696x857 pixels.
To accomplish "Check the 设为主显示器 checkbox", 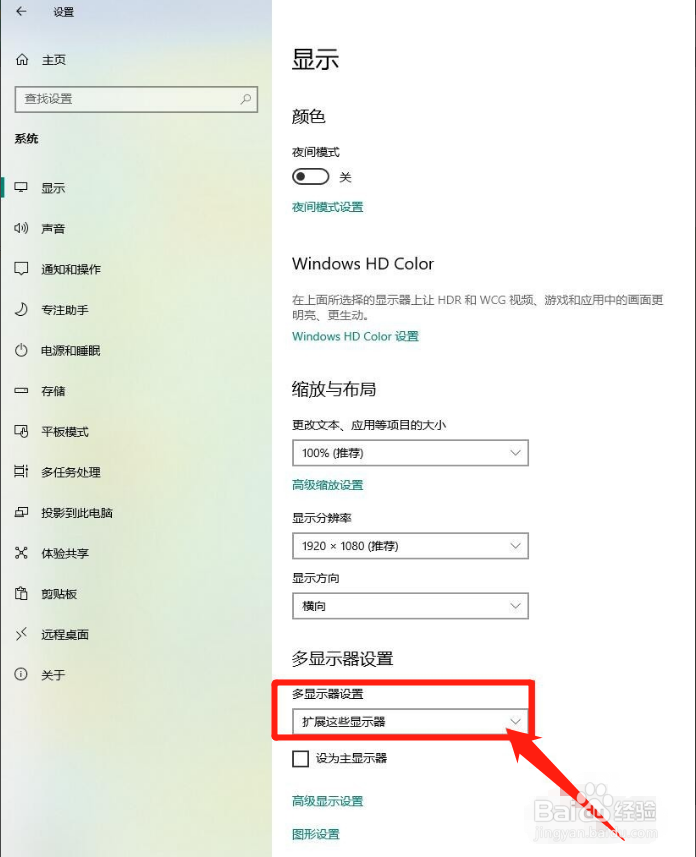I will (301, 758).
